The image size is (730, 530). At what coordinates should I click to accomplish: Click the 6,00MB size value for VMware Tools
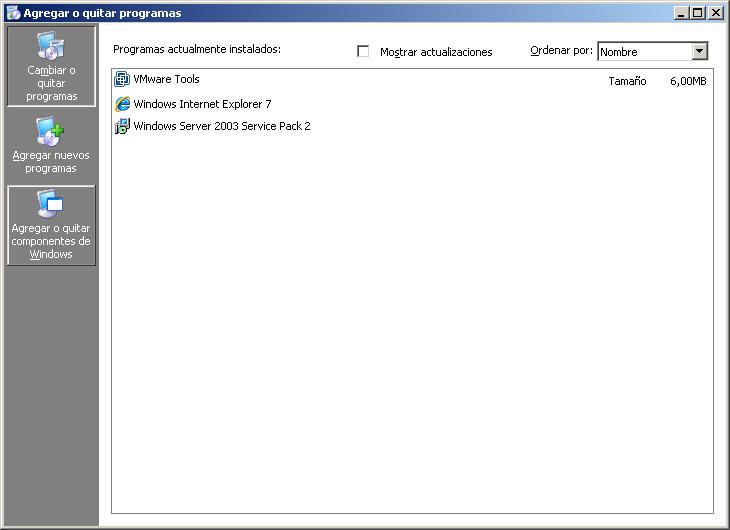pos(688,81)
